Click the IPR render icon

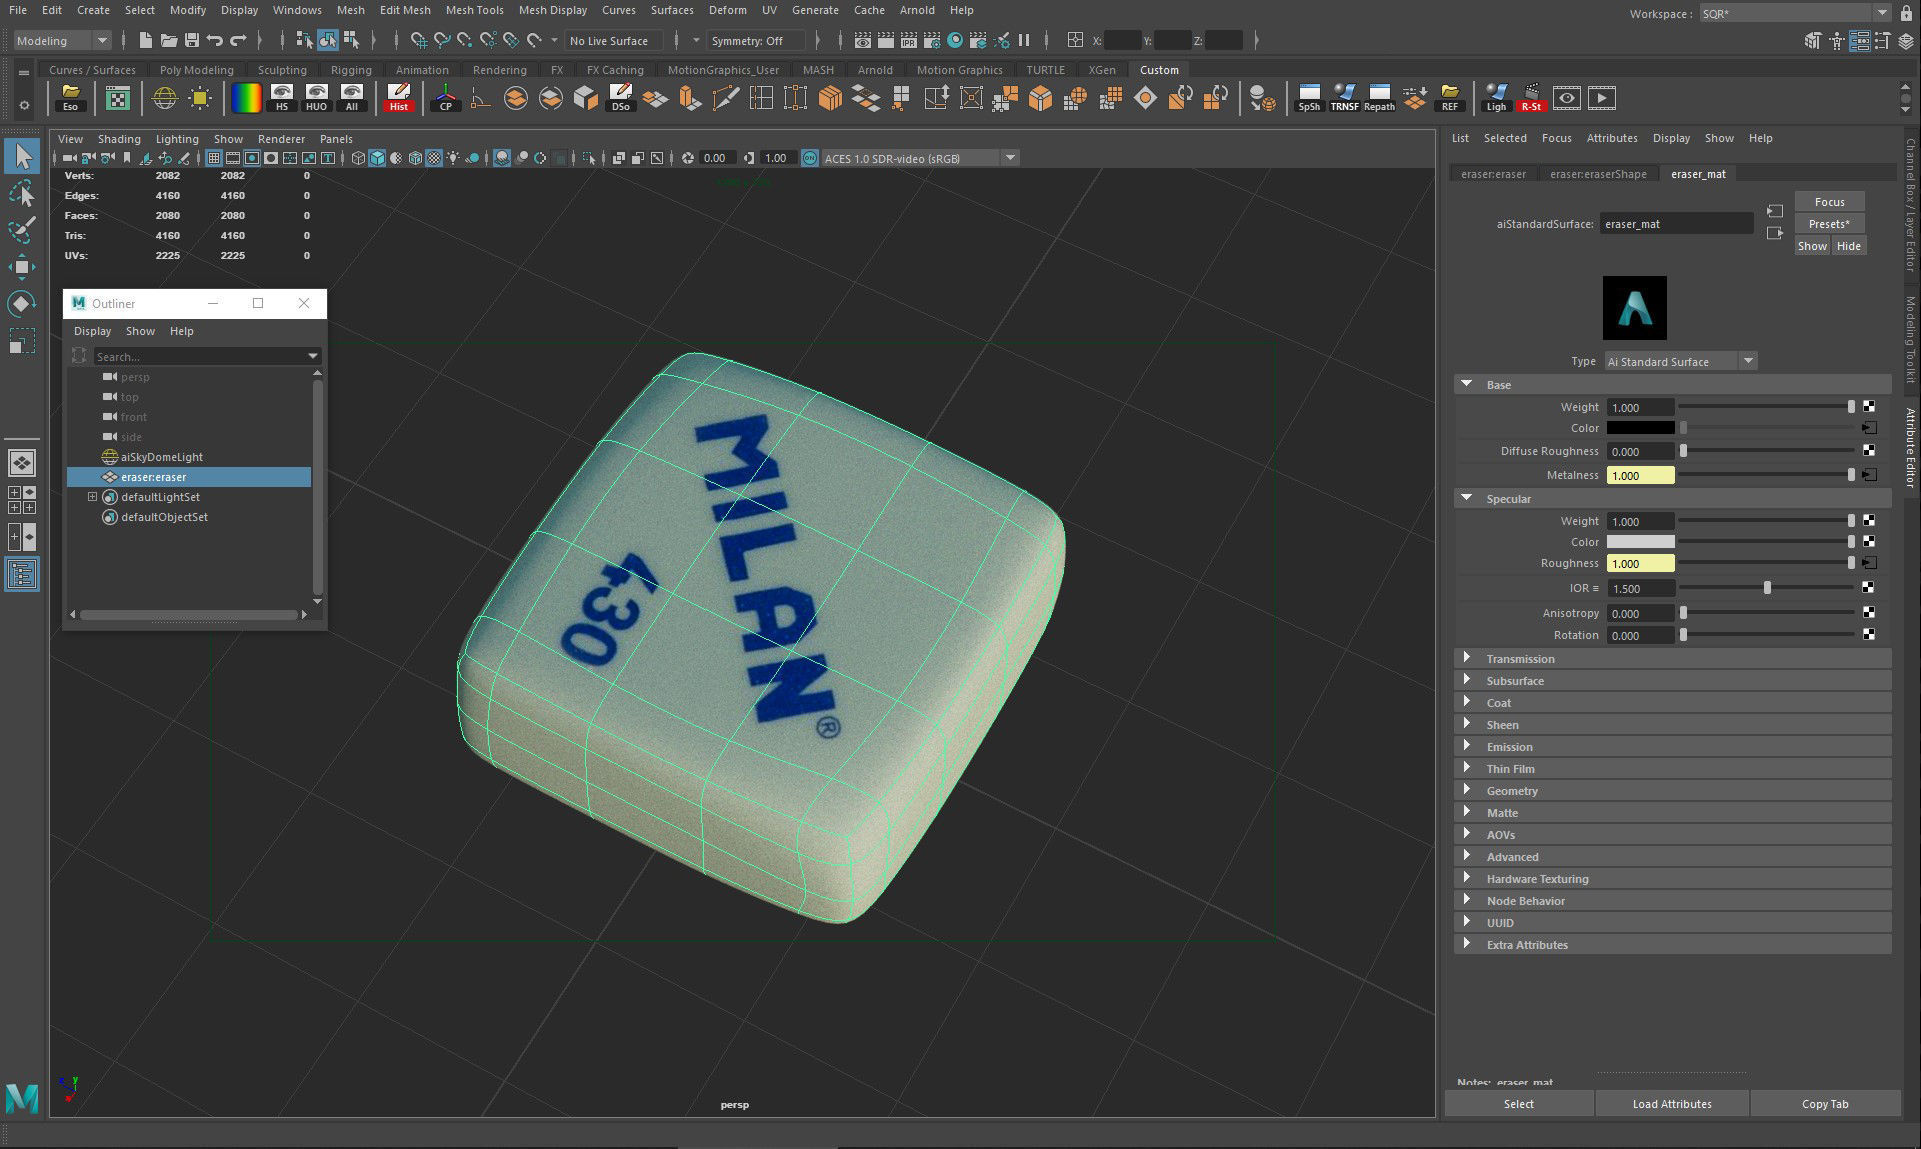click(908, 40)
